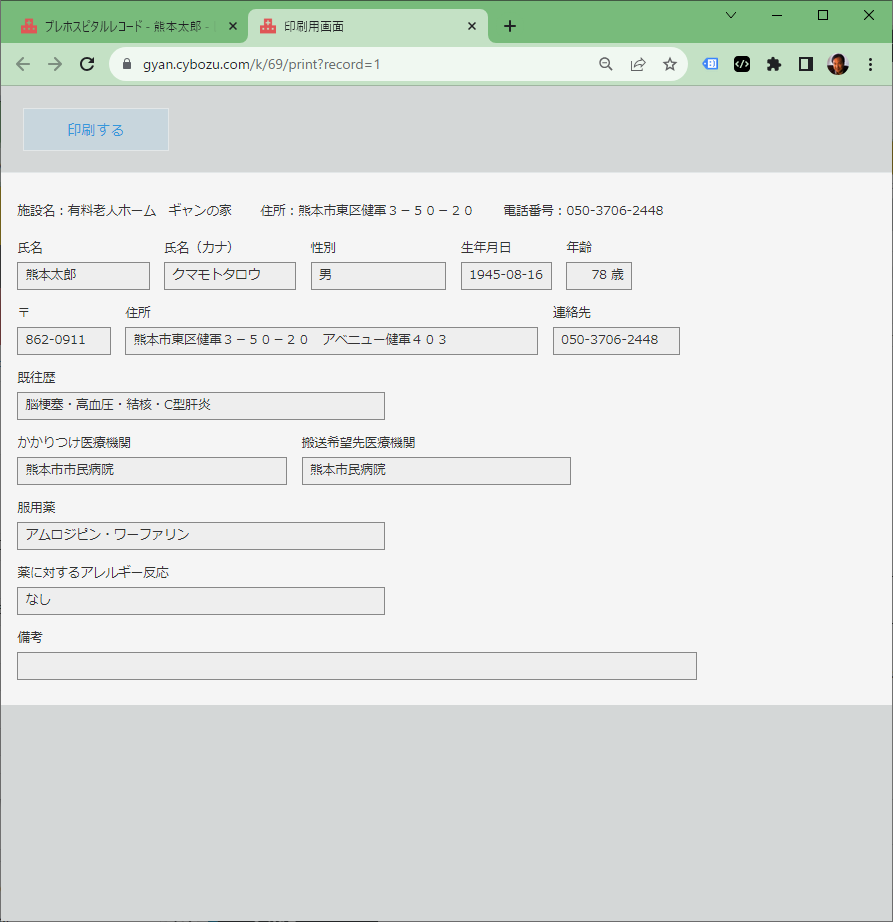Click the 印刷する print button
The height and width of the screenshot is (922, 893).
[x=96, y=130]
